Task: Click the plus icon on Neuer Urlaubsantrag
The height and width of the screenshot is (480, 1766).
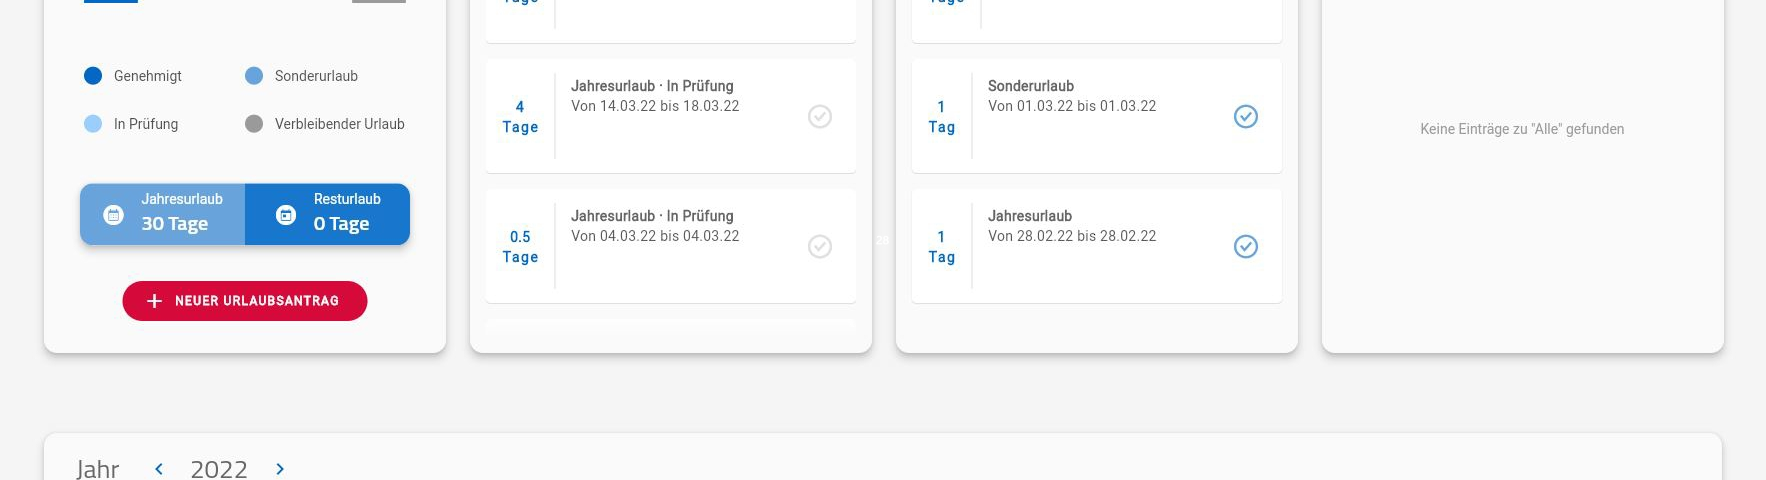Action: point(154,301)
